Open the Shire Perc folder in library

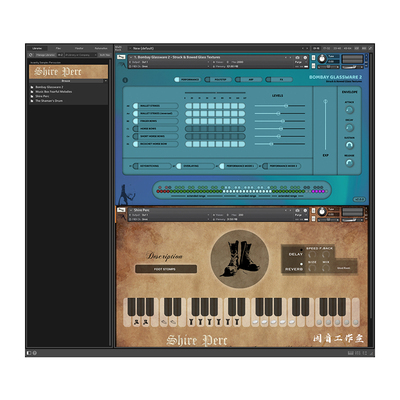(42, 96)
